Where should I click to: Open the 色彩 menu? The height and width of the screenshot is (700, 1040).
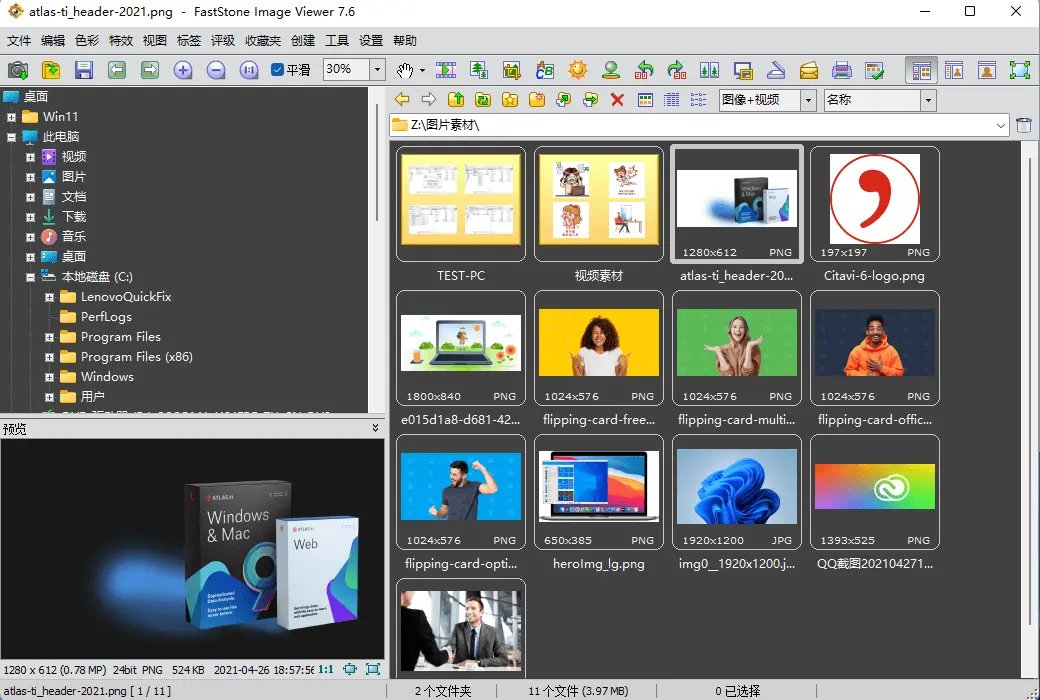coord(87,40)
